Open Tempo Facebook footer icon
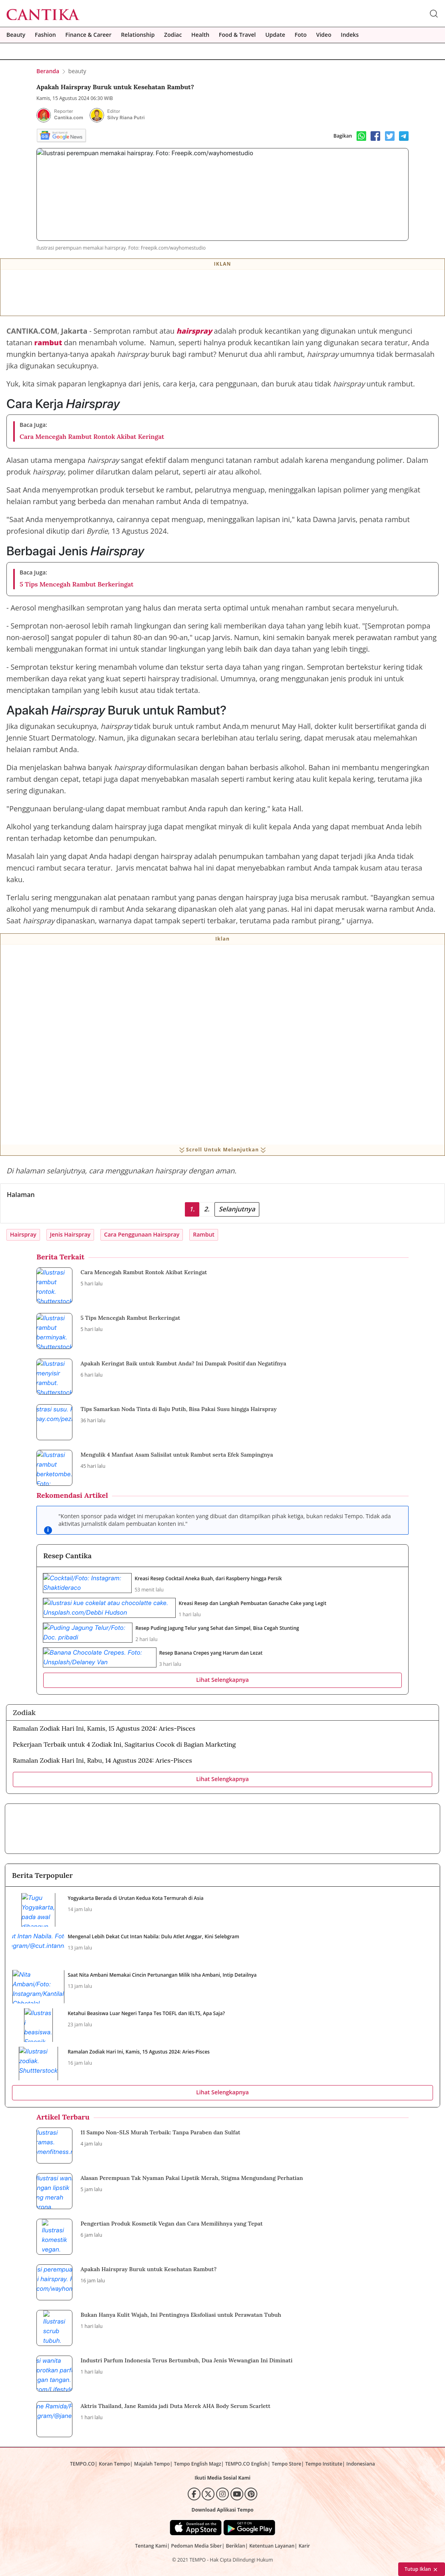Screen dimensions: 445x2576 (x=194, y=2494)
